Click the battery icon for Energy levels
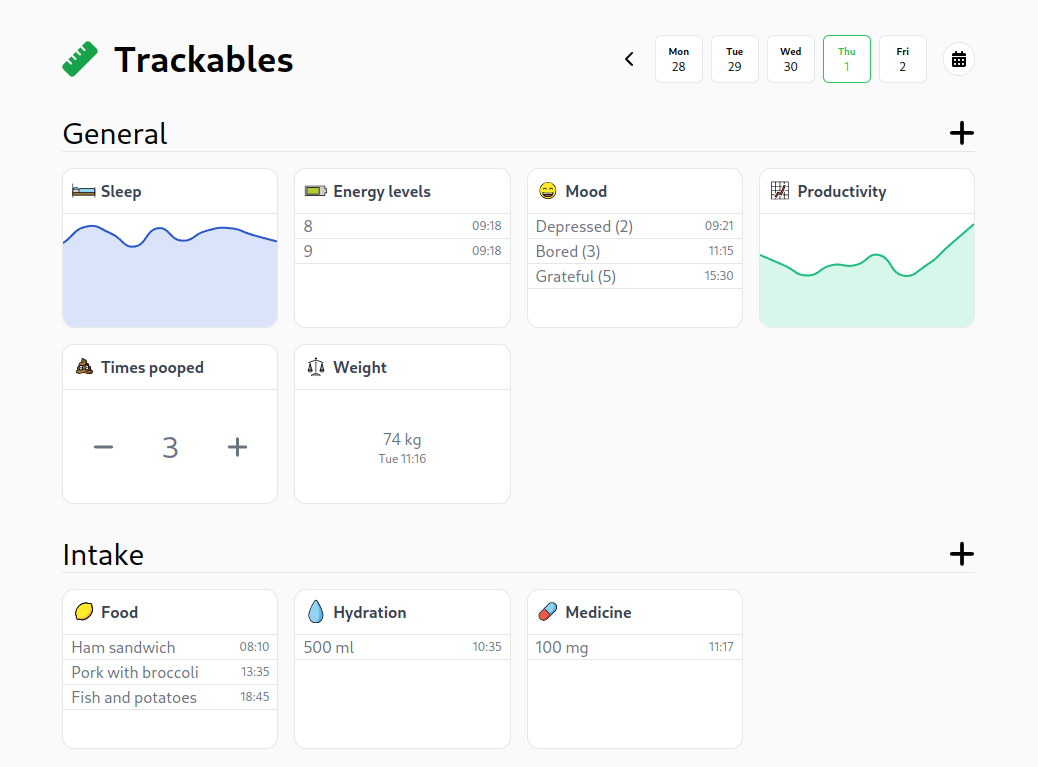The image size is (1038, 767). pyautogui.click(x=315, y=191)
